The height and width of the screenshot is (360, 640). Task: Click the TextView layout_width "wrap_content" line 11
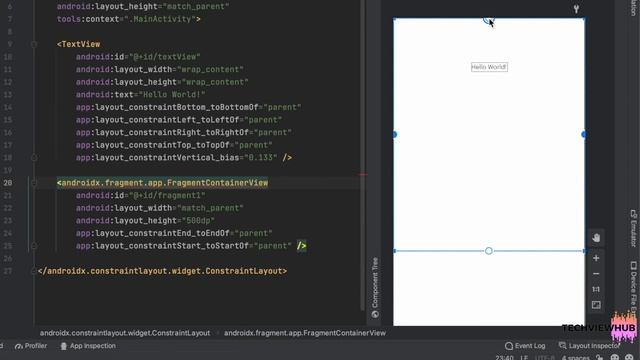tap(160, 69)
